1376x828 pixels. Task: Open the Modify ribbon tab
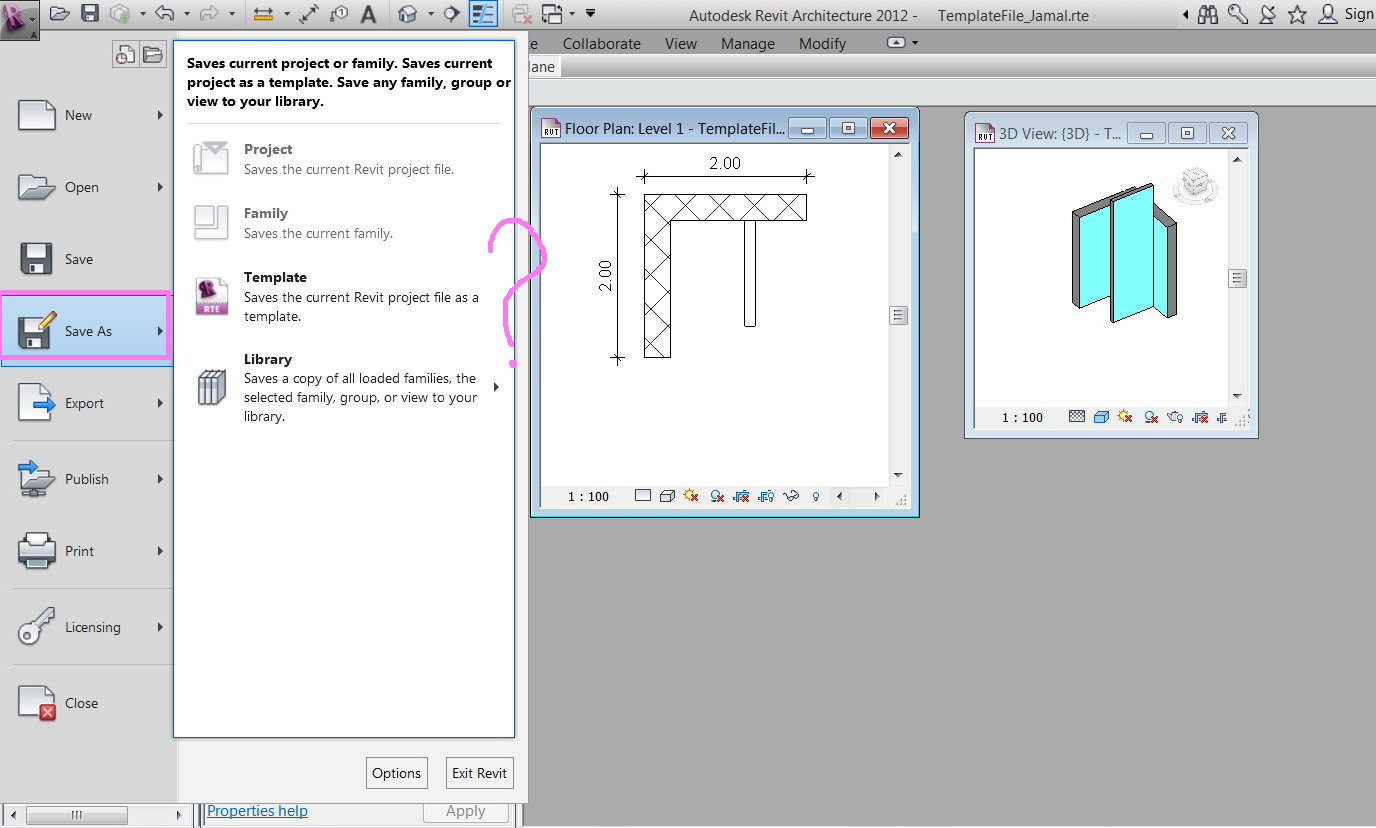pos(822,44)
